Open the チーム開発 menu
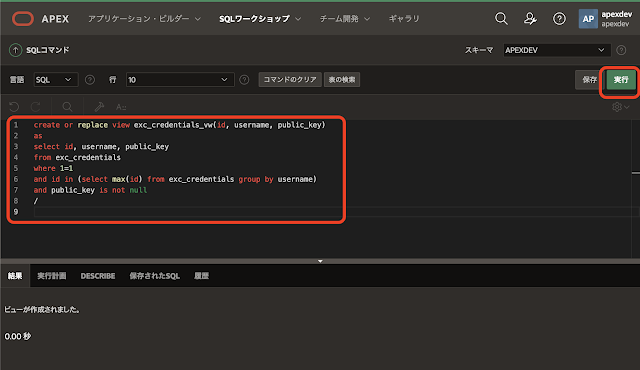Viewport: 640px width, 370px height. point(344,19)
